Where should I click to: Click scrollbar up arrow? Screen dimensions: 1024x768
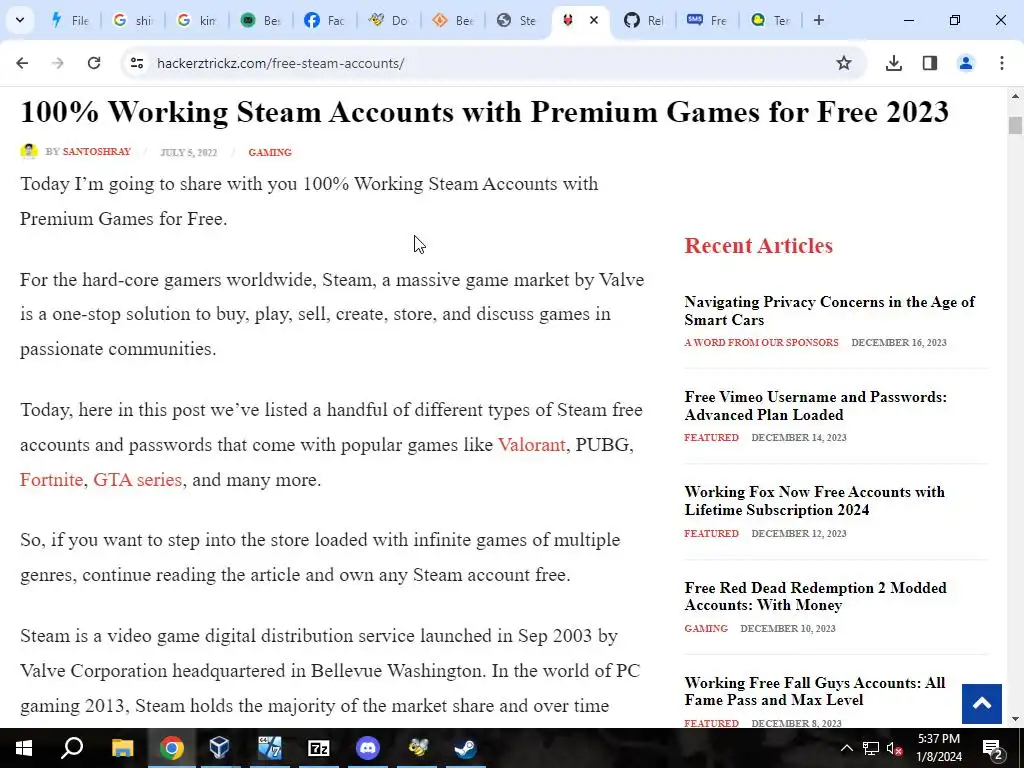(x=1015, y=96)
